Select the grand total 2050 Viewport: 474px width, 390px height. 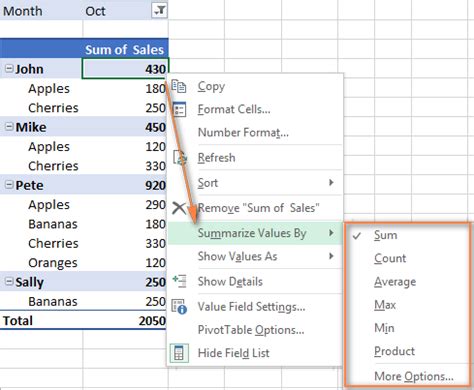(x=152, y=321)
